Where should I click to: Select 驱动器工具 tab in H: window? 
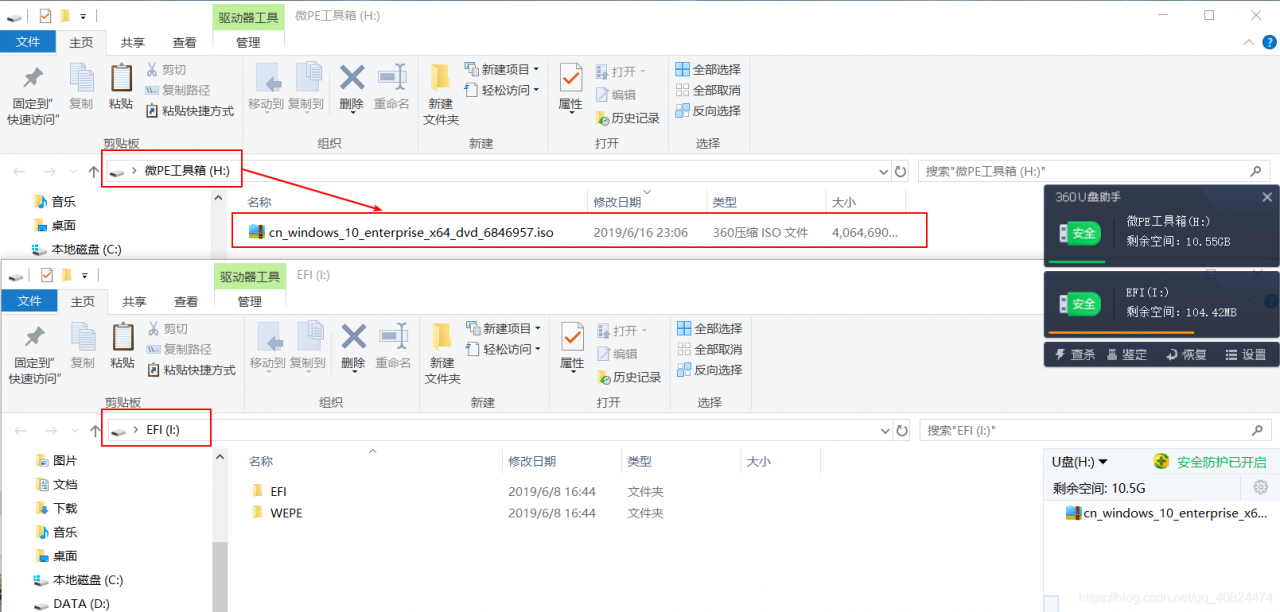pyautogui.click(x=248, y=17)
